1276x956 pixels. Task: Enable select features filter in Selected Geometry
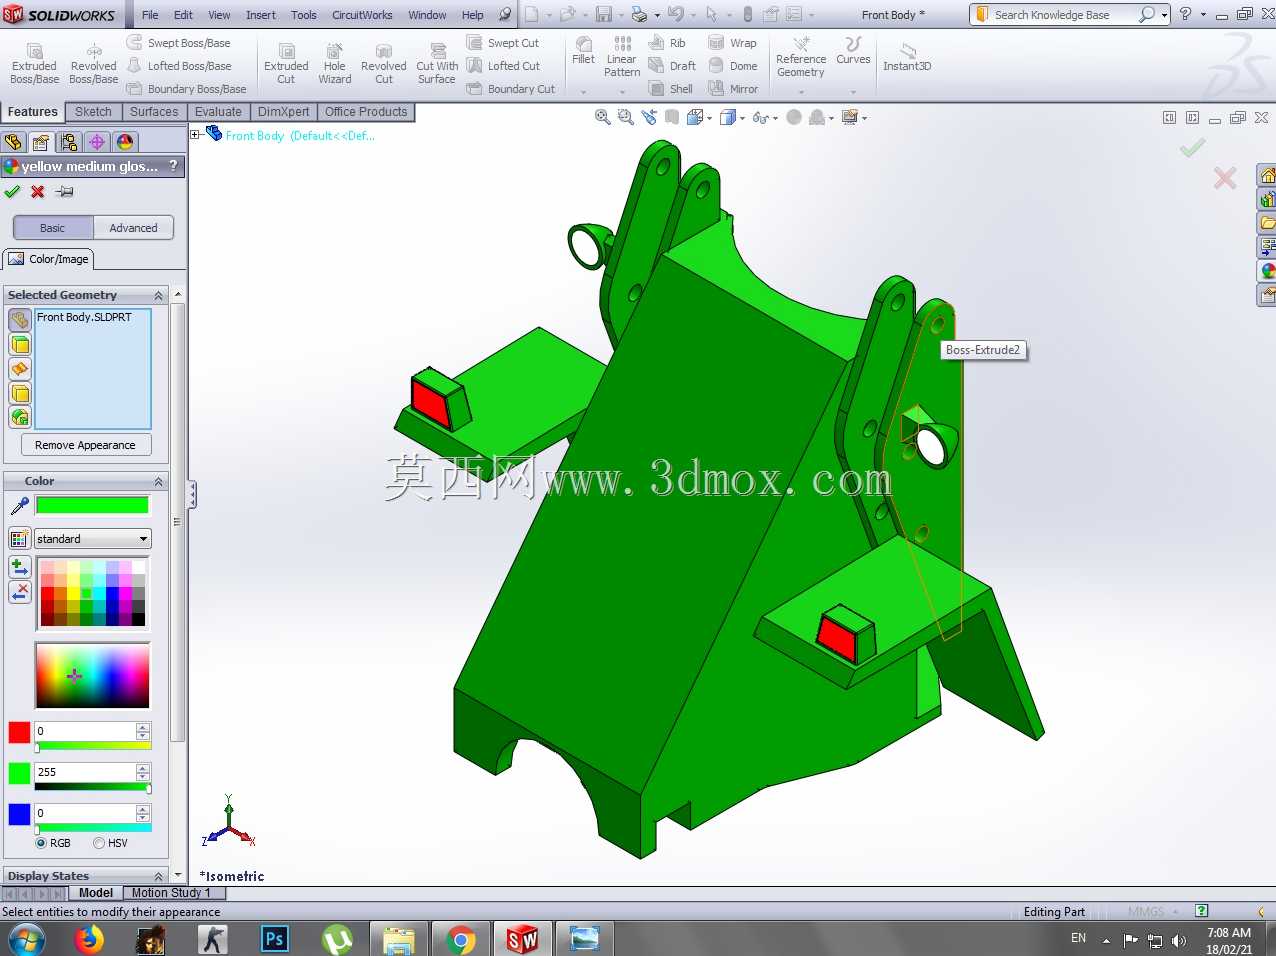tap(20, 417)
